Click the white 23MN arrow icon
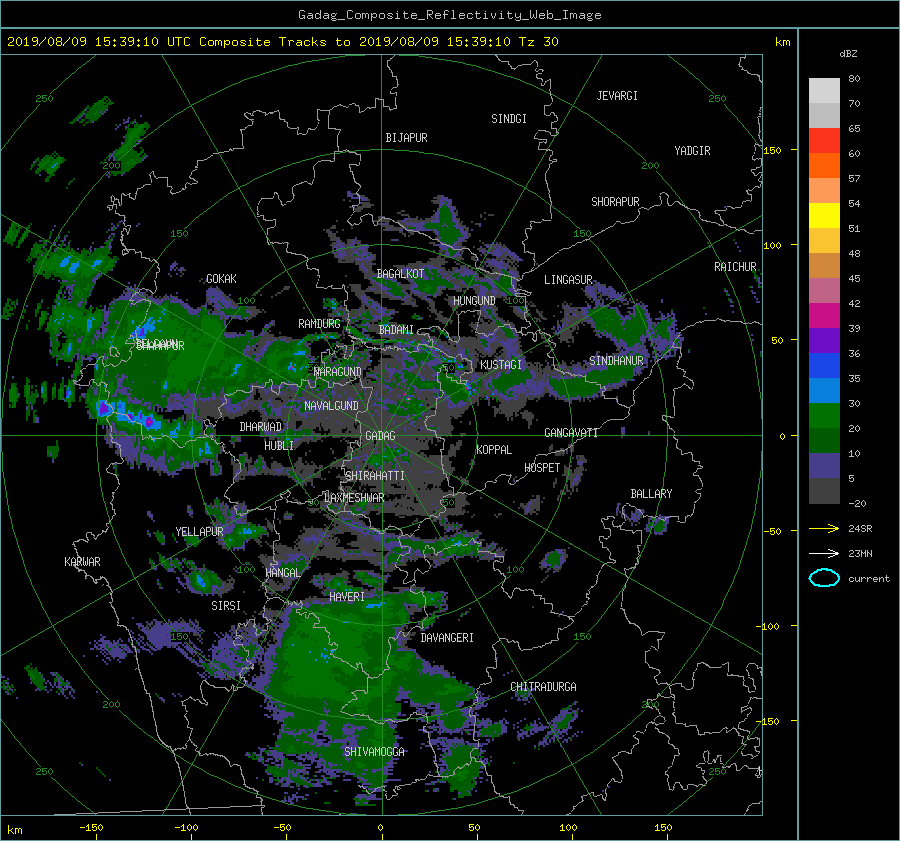This screenshot has height=841, width=900. click(x=824, y=553)
